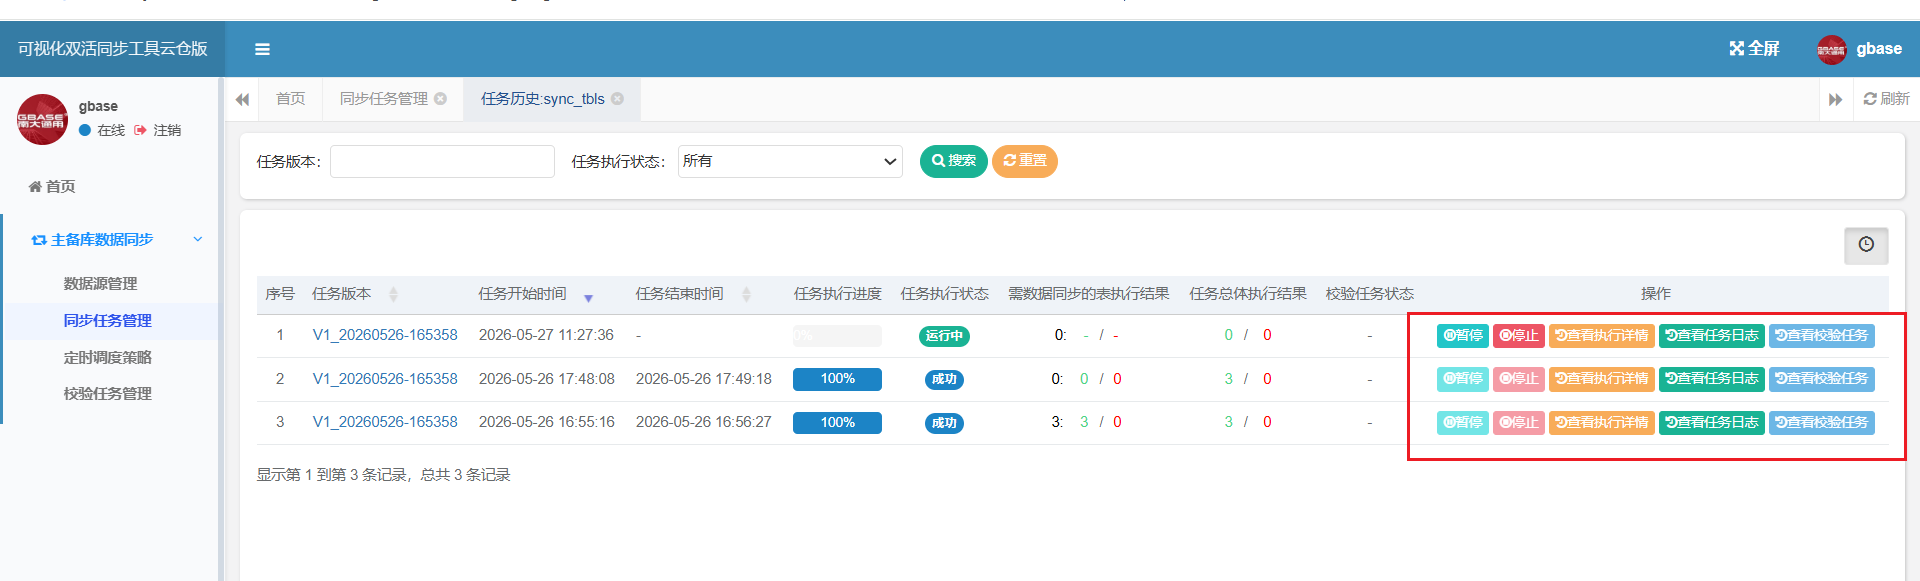The image size is (1920, 581).
Task: Stop the running task in row 1
Action: pos(1519,336)
